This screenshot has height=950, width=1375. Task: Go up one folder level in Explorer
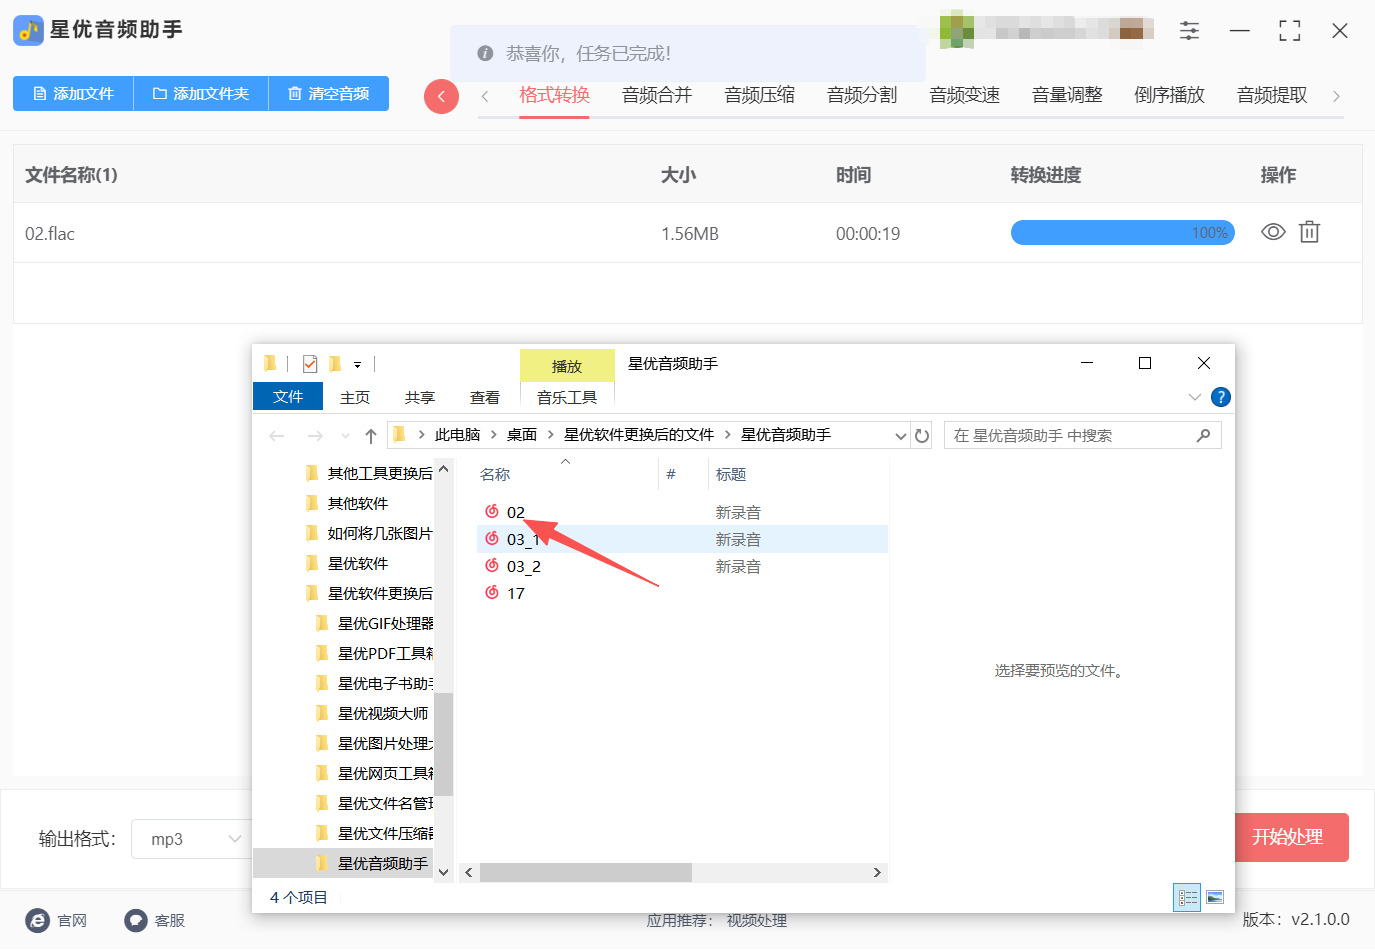(371, 436)
